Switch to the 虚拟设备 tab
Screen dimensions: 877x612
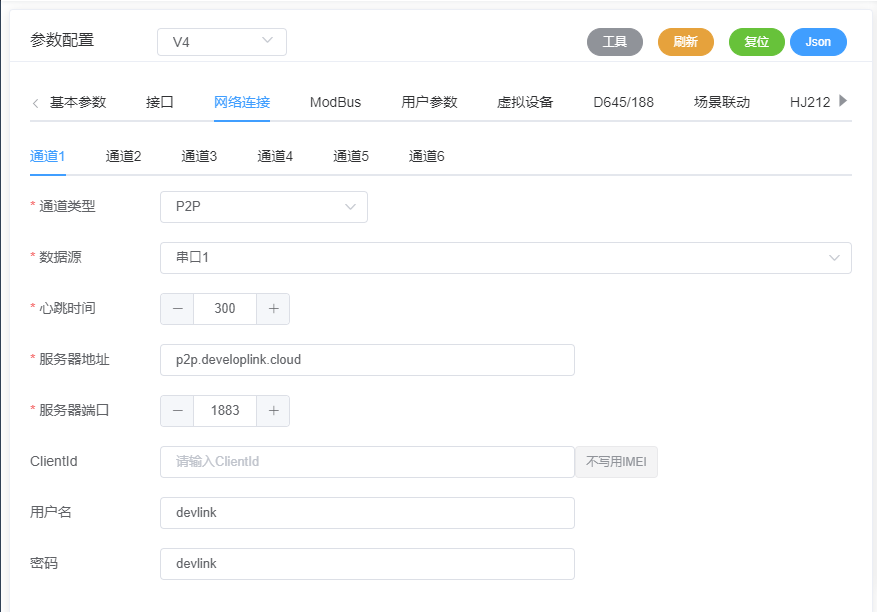pos(525,101)
